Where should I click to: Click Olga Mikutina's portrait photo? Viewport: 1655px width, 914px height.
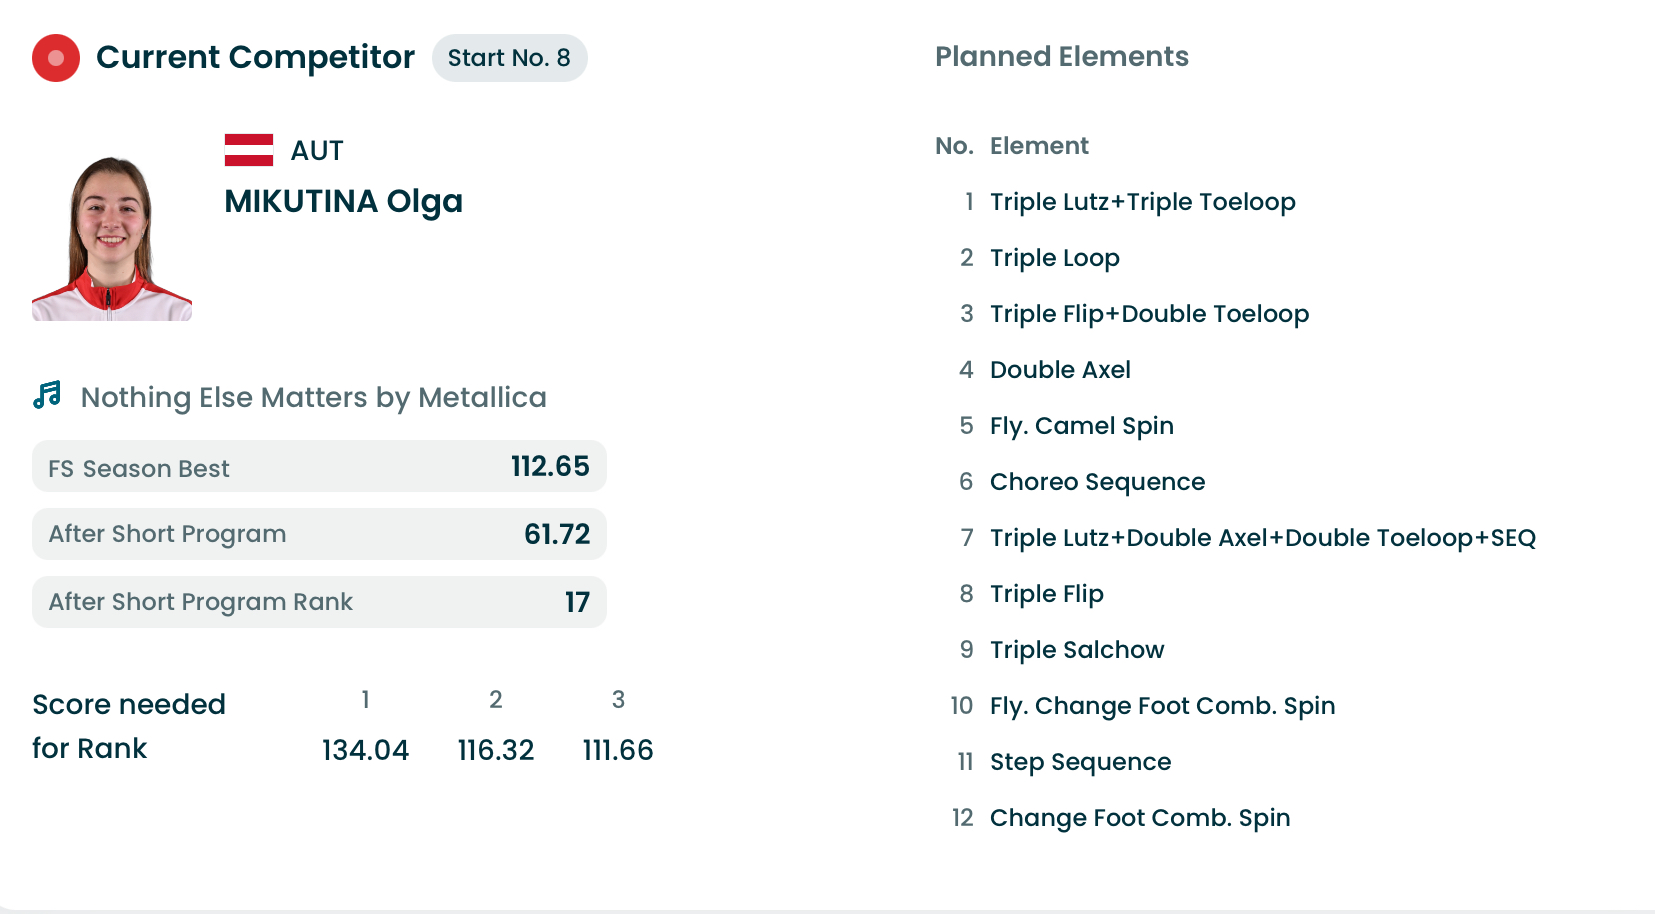coord(111,238)
